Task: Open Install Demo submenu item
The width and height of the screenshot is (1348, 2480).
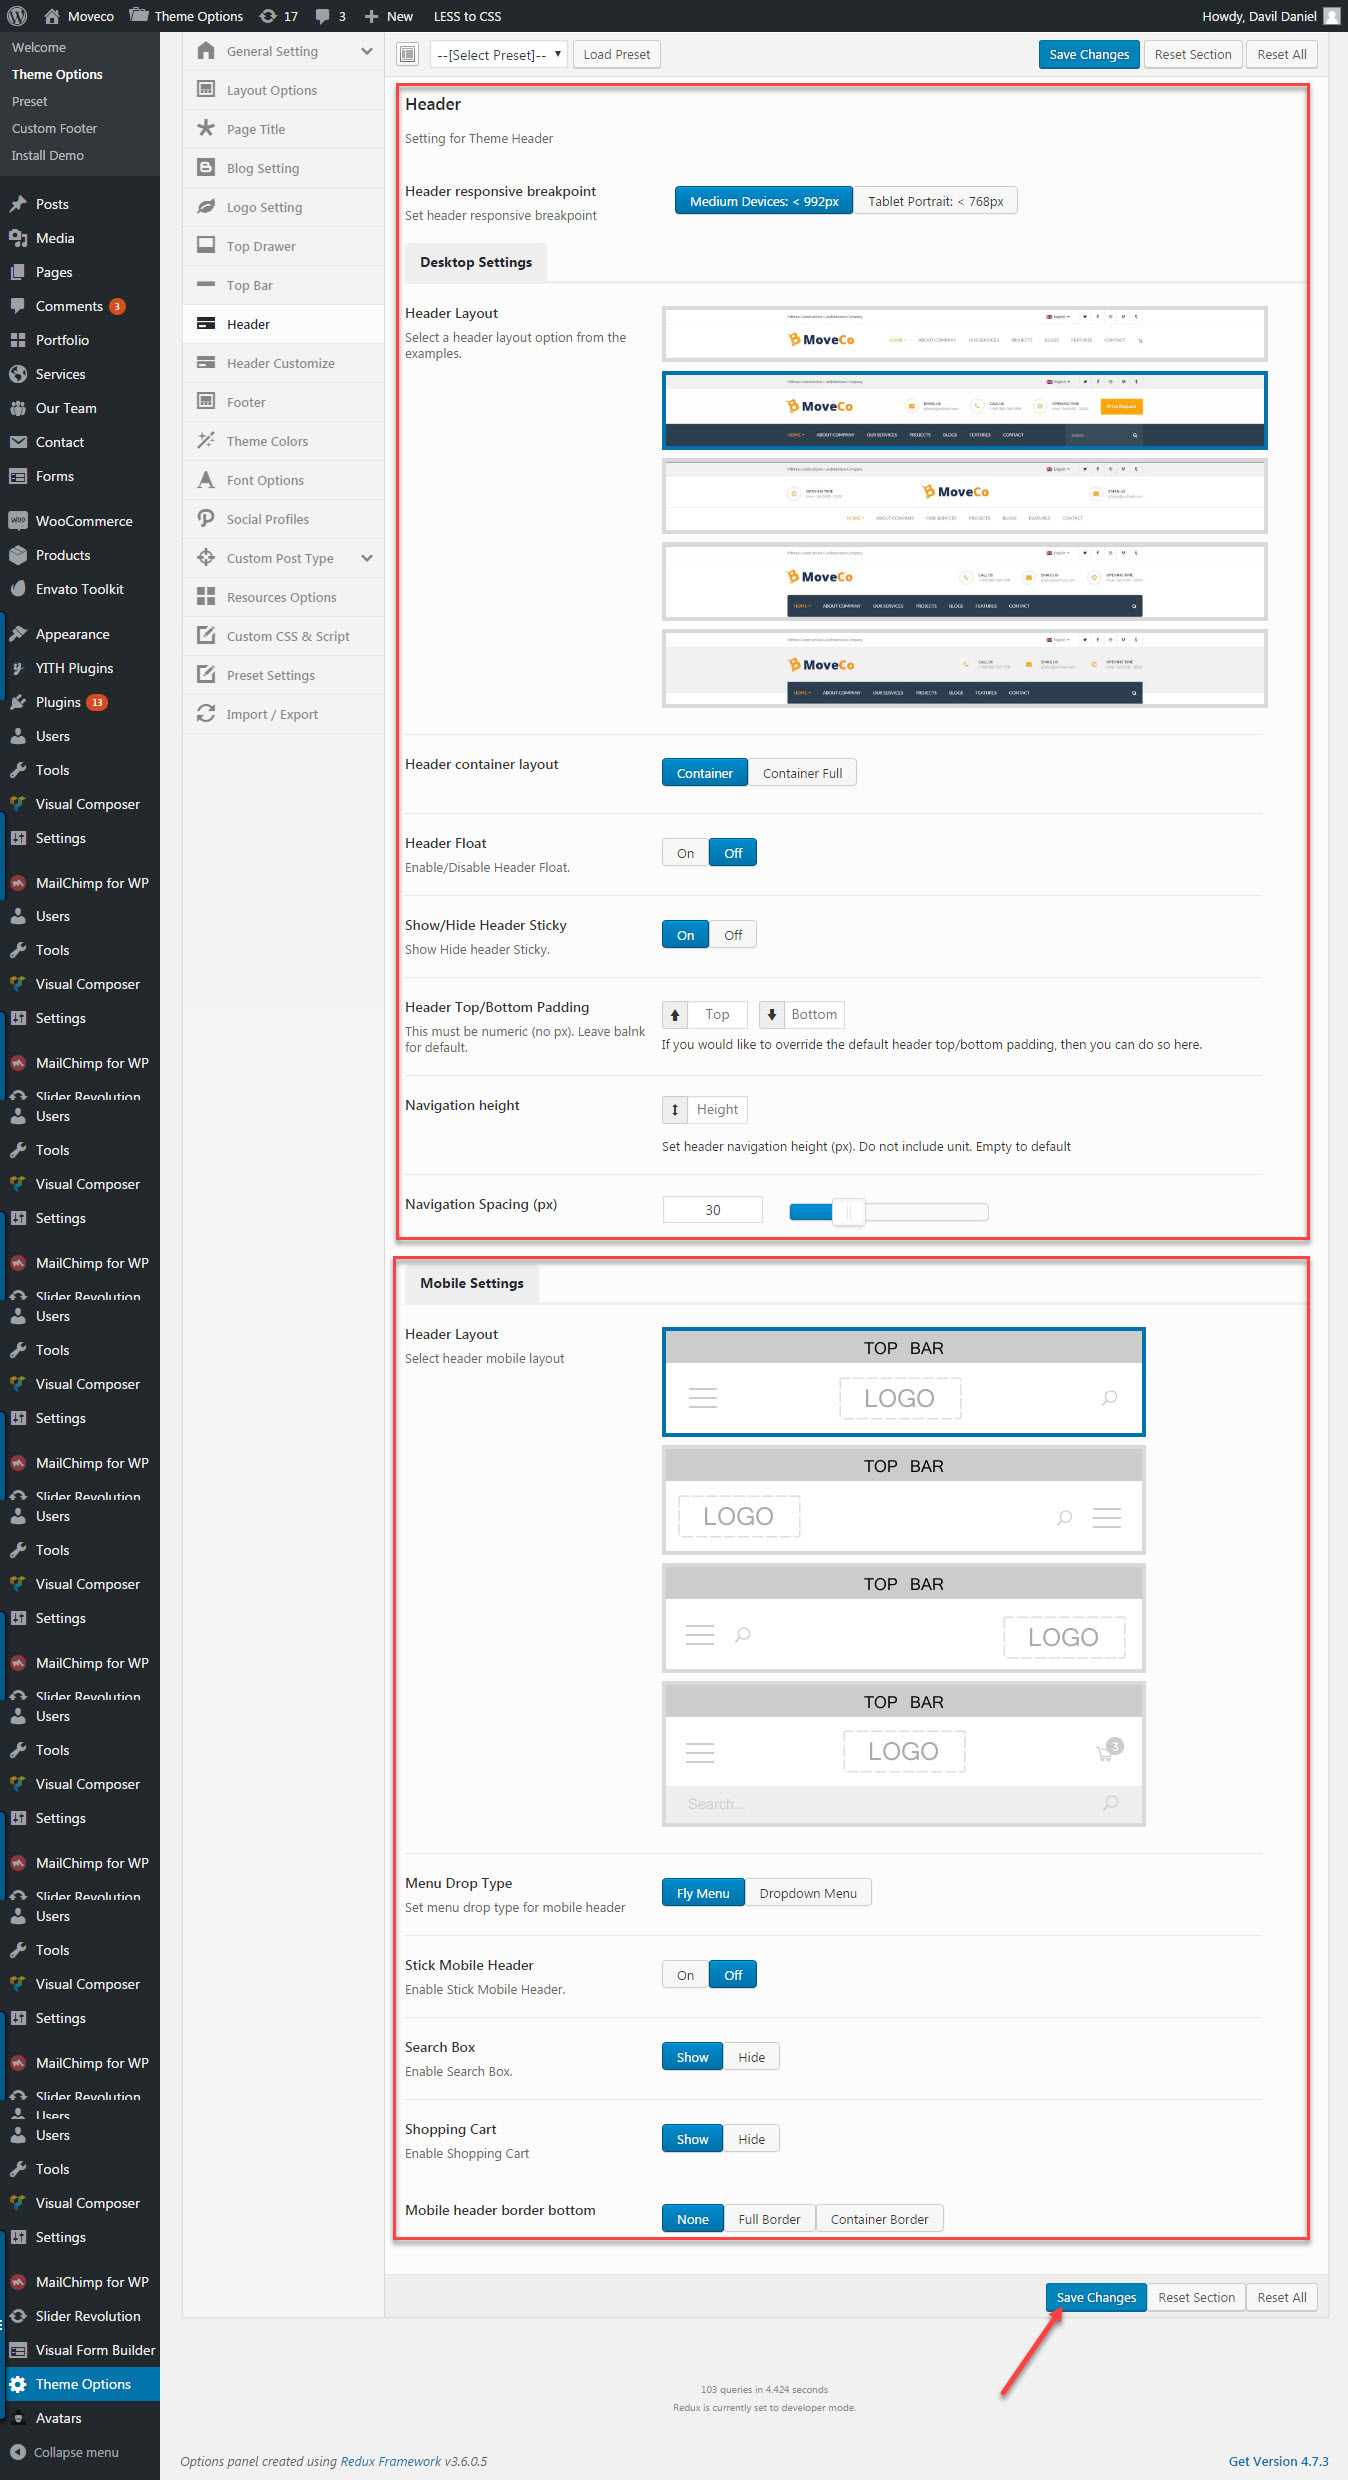Action: [48, 155]
